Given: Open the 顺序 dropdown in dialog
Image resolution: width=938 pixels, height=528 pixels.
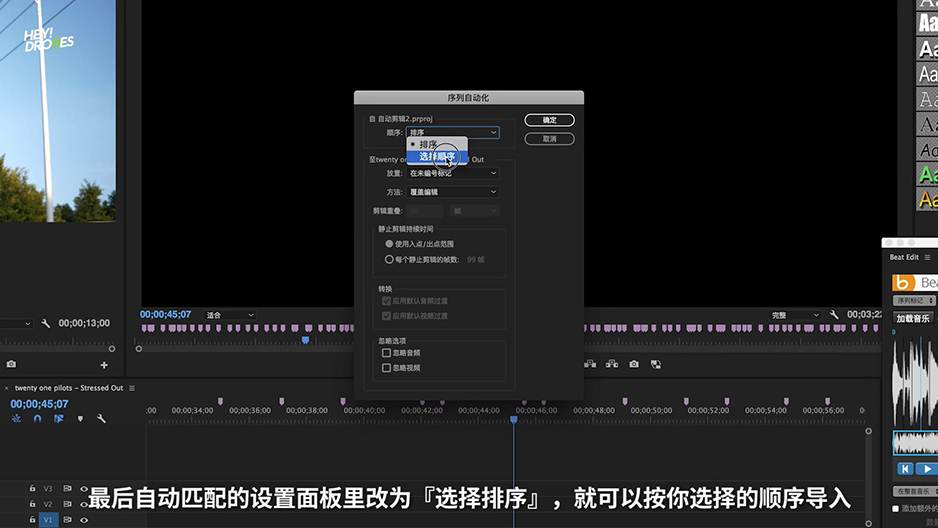Looking at the screenshot, I should pos(452,132).
